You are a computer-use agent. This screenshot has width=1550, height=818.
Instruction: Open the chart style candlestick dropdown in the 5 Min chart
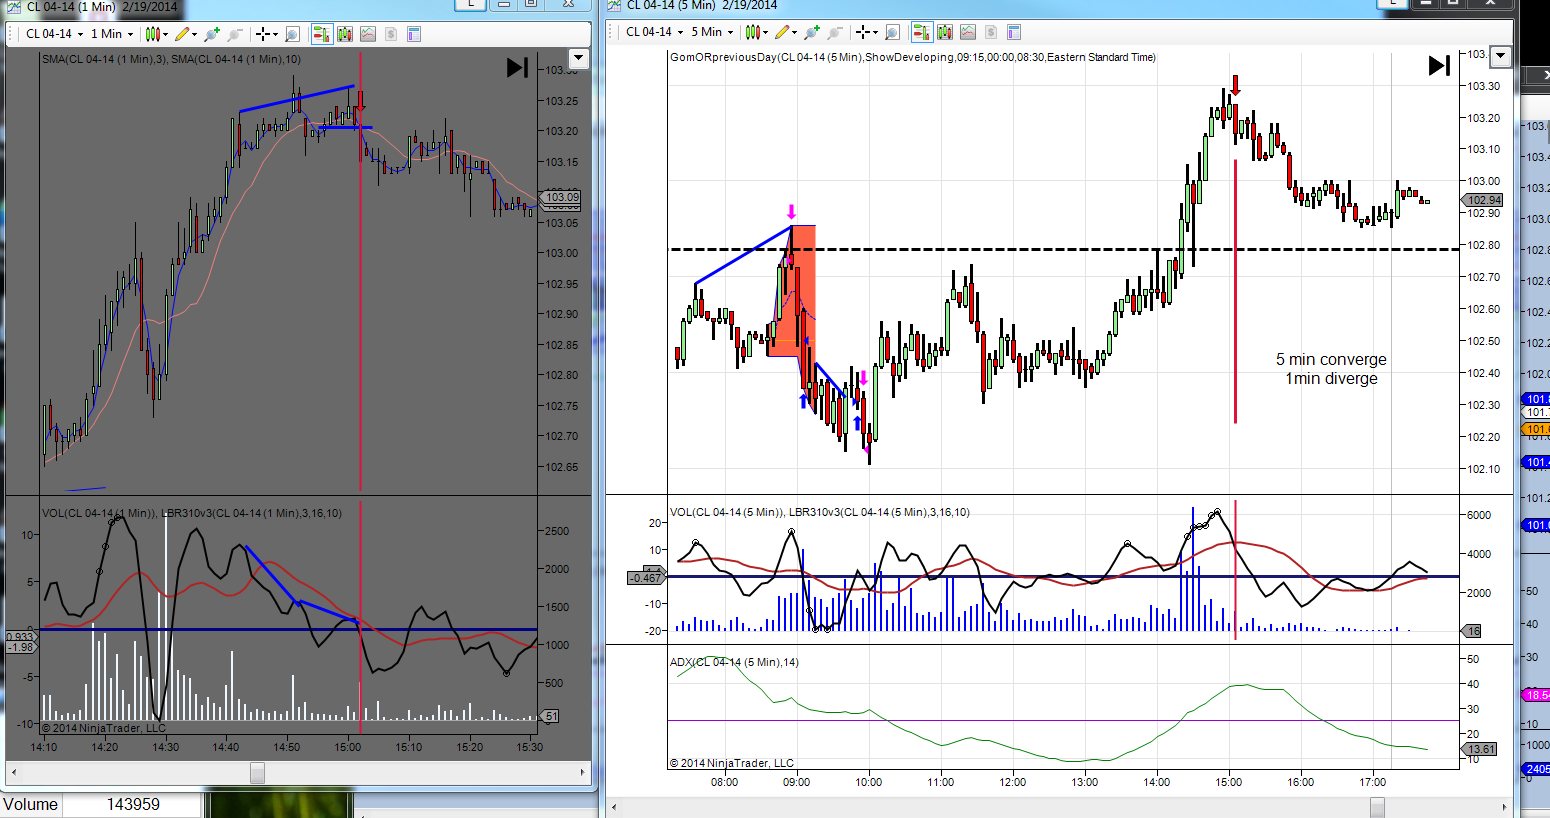(755, 32)
